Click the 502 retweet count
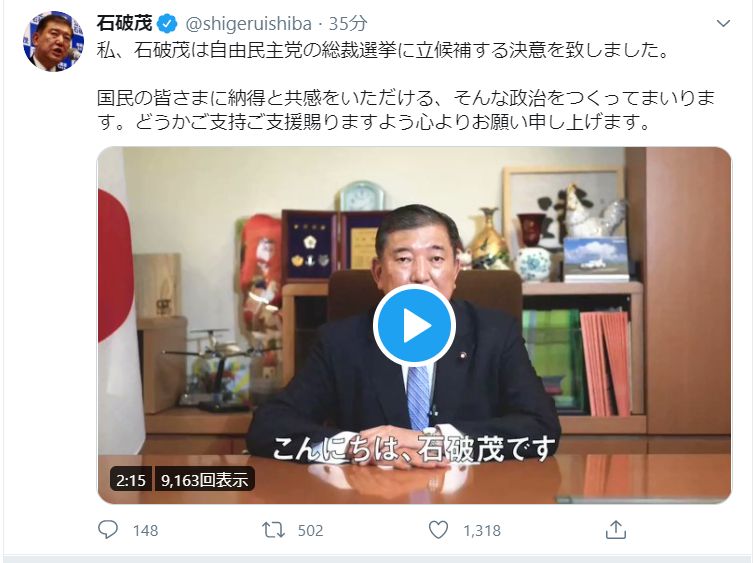The width and height of the screenshot is (754, 563). [310, 530]
